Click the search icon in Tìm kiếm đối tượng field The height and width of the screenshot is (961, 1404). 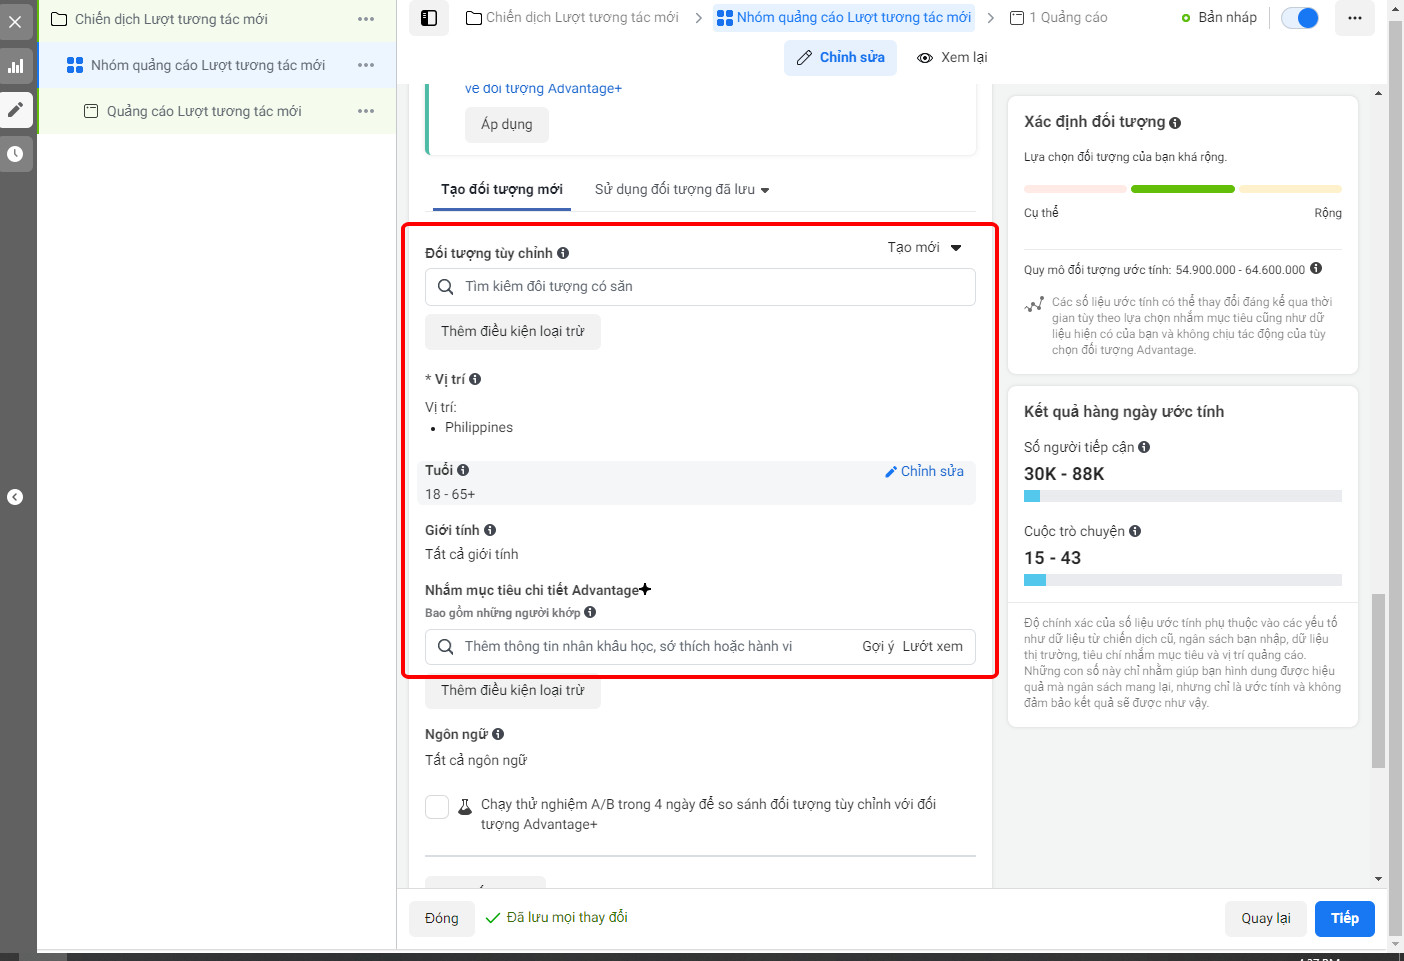(x=446, y=287)
